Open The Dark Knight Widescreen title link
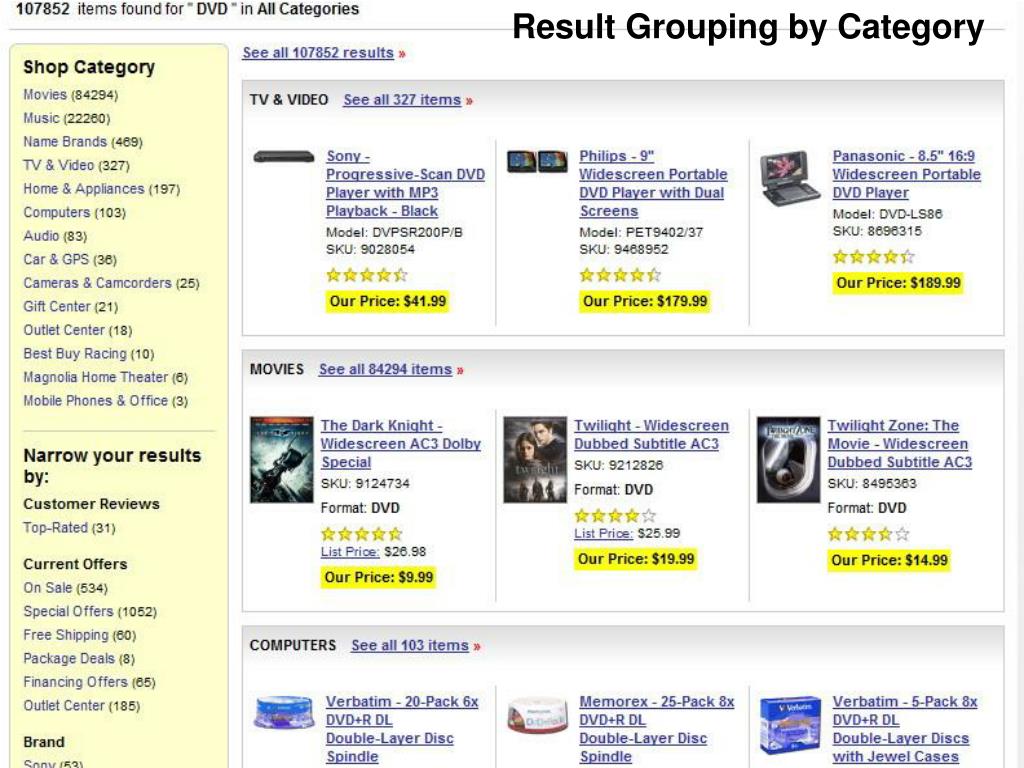The image size is (1024, 768). click(x=400, y=443)
